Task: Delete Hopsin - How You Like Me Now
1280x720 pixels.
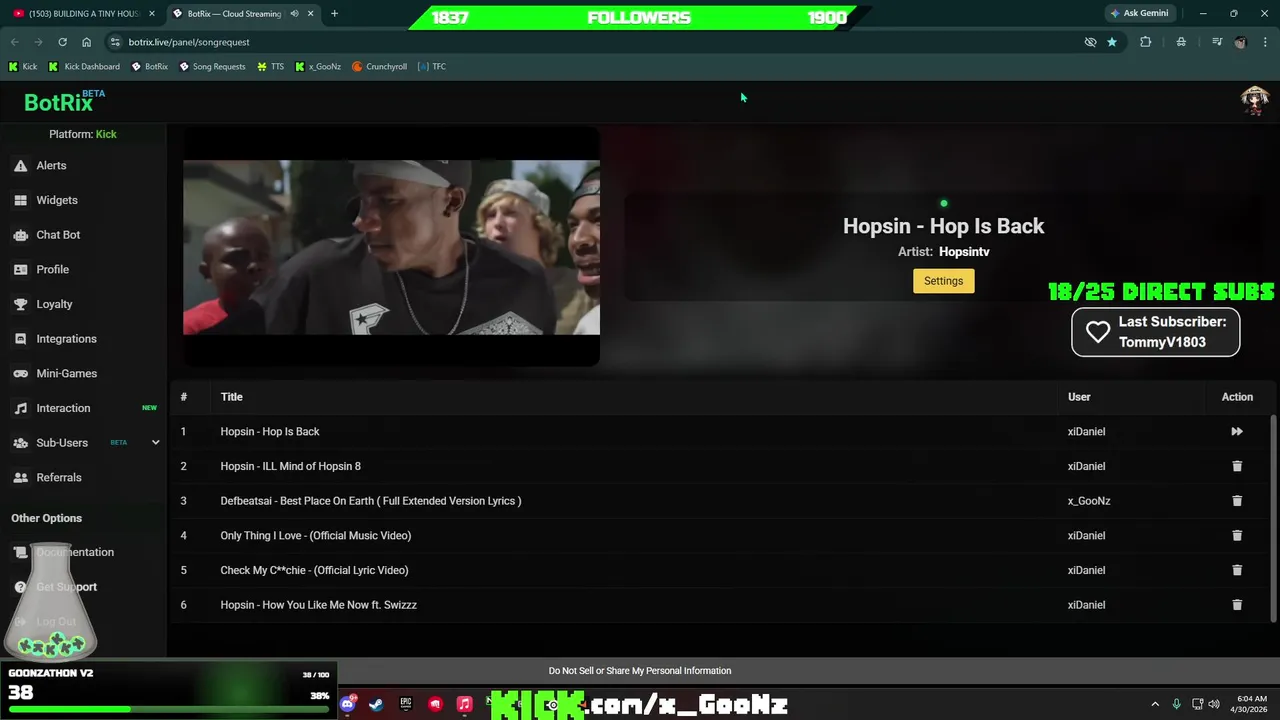Action: point(1237,605)
